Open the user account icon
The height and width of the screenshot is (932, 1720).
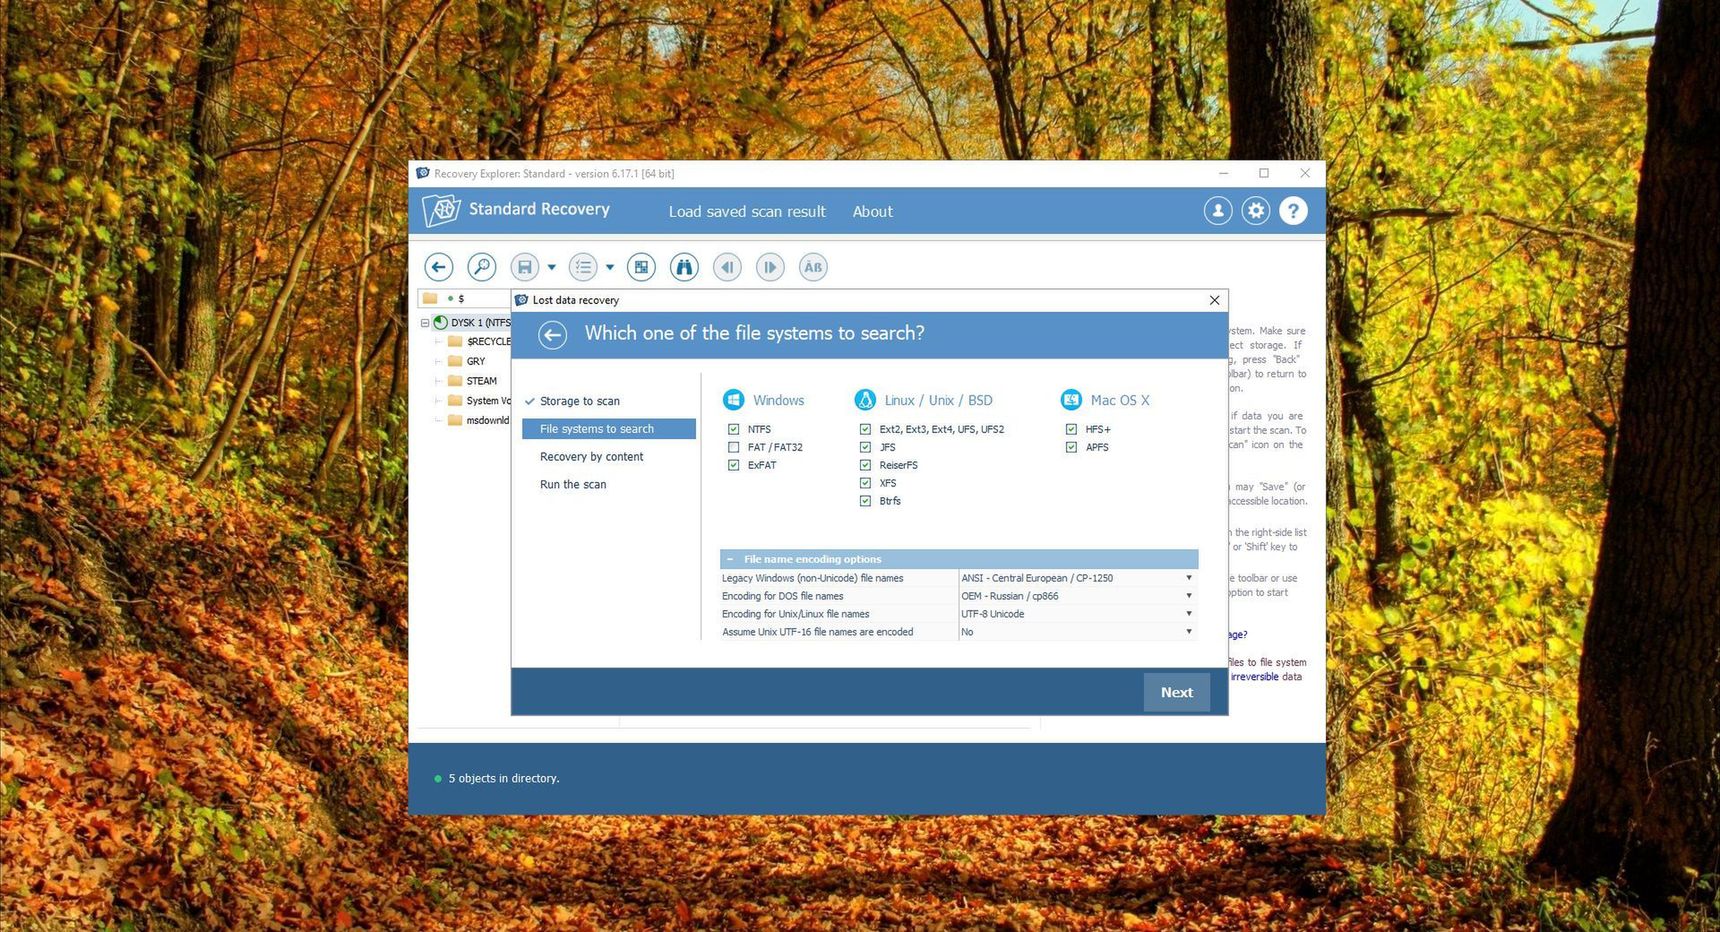(1217, 210)
